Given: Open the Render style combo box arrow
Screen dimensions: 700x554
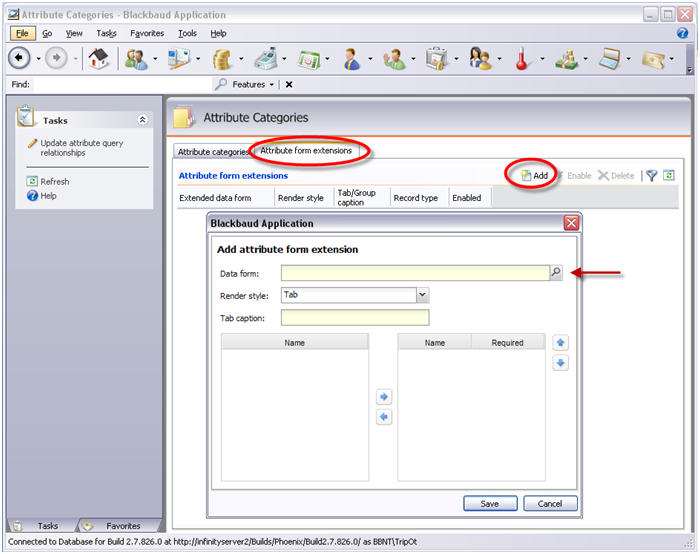Looking at the screenshot, I should click(422, 295).
